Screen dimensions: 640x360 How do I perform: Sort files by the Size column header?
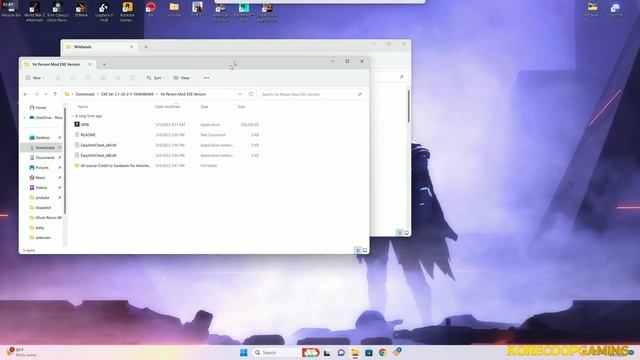coord(242,107)
